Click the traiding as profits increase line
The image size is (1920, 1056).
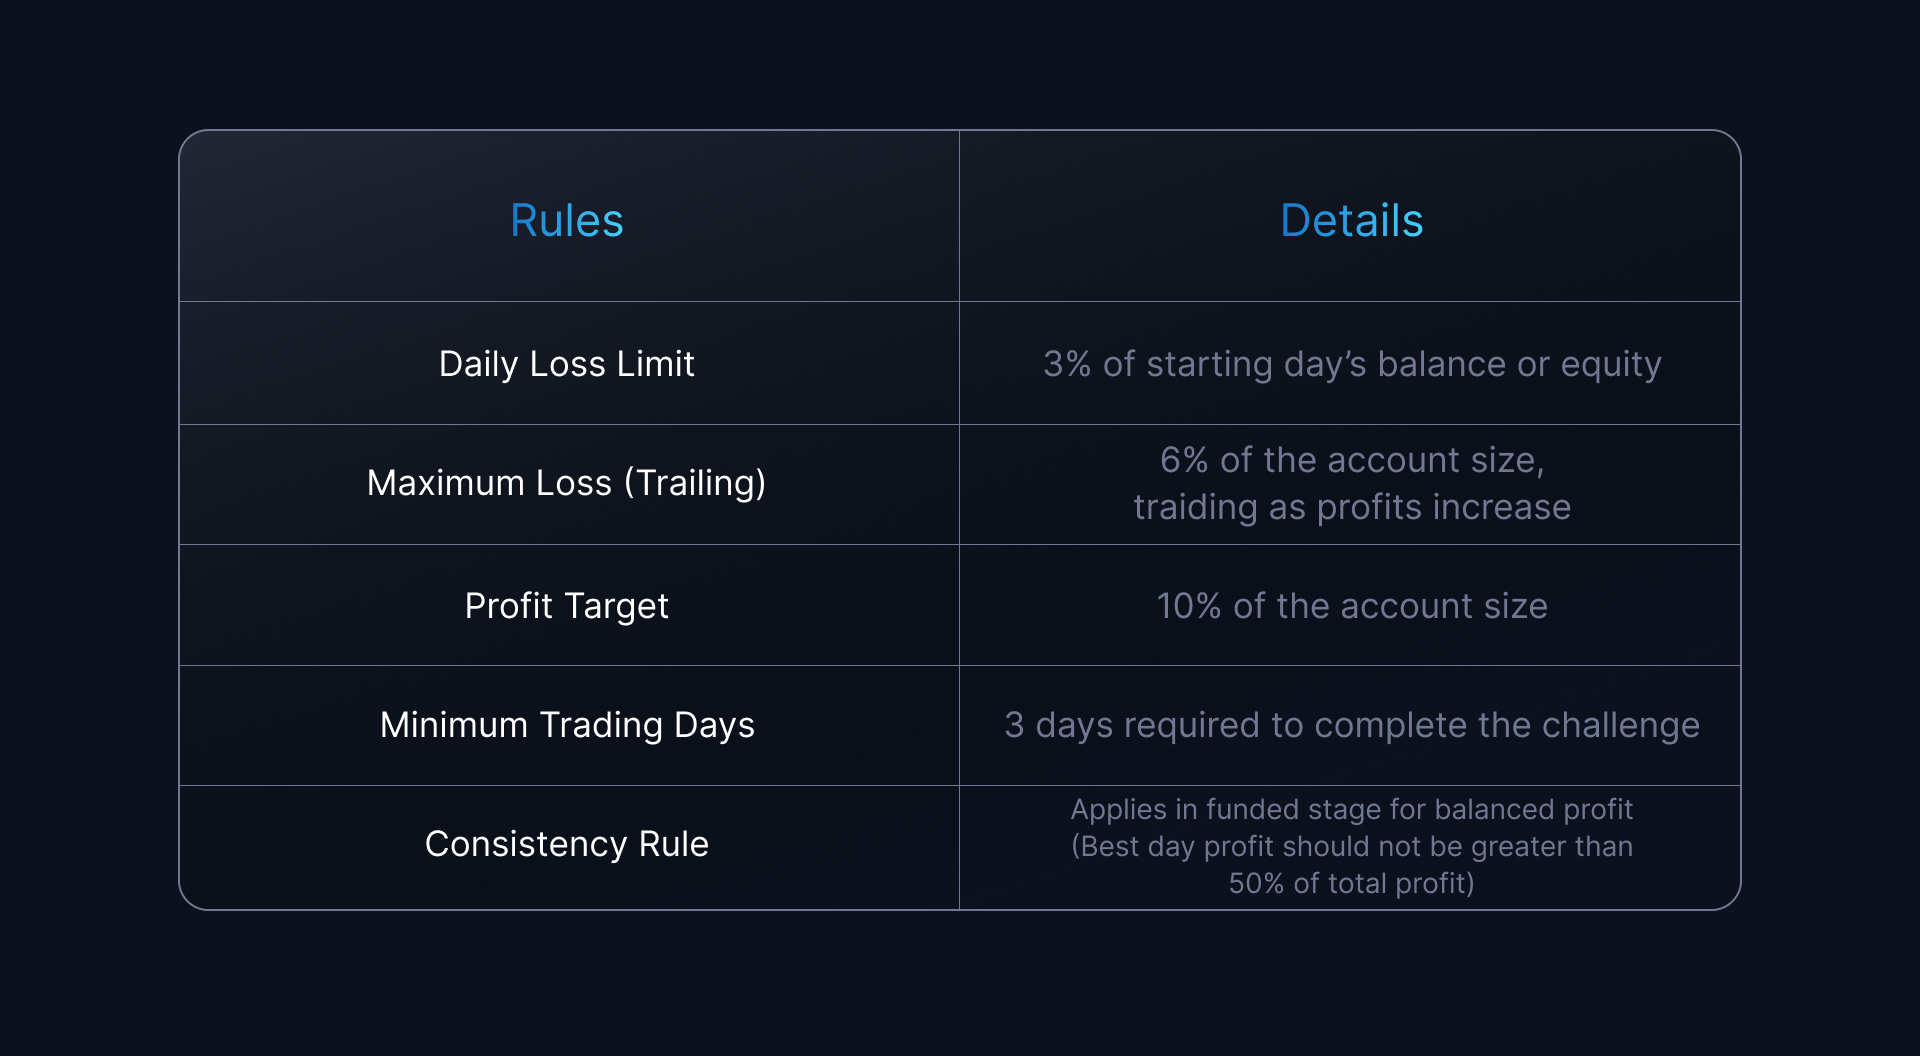click(x=1352, y=507)
